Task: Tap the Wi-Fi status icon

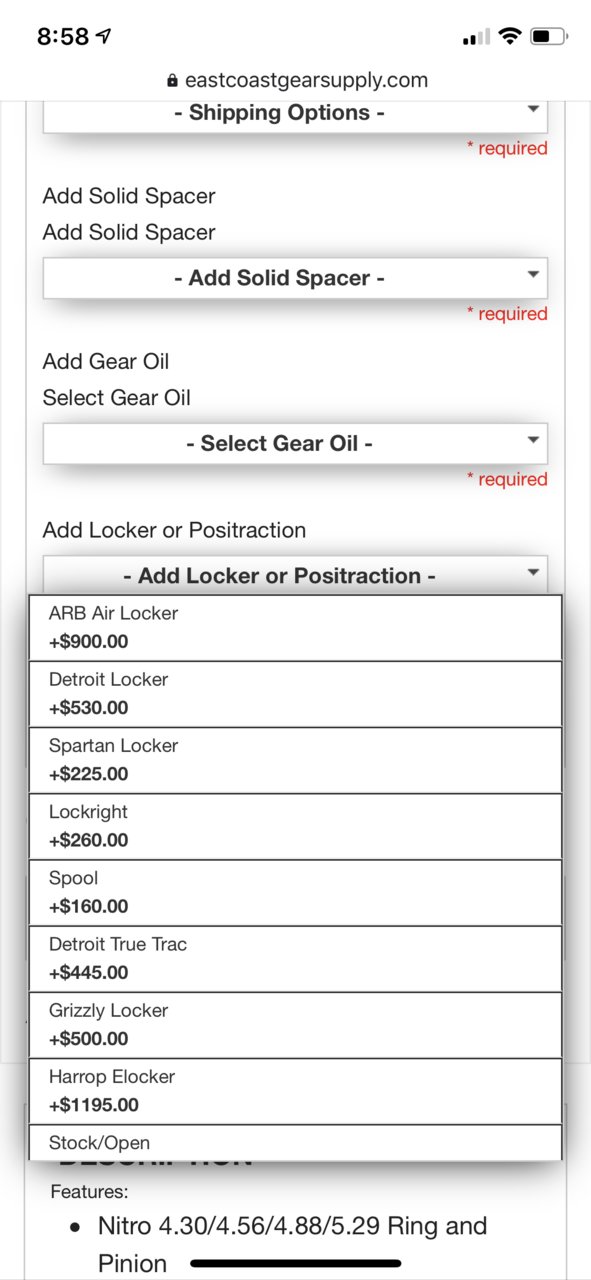Action: tap(510, 37)
